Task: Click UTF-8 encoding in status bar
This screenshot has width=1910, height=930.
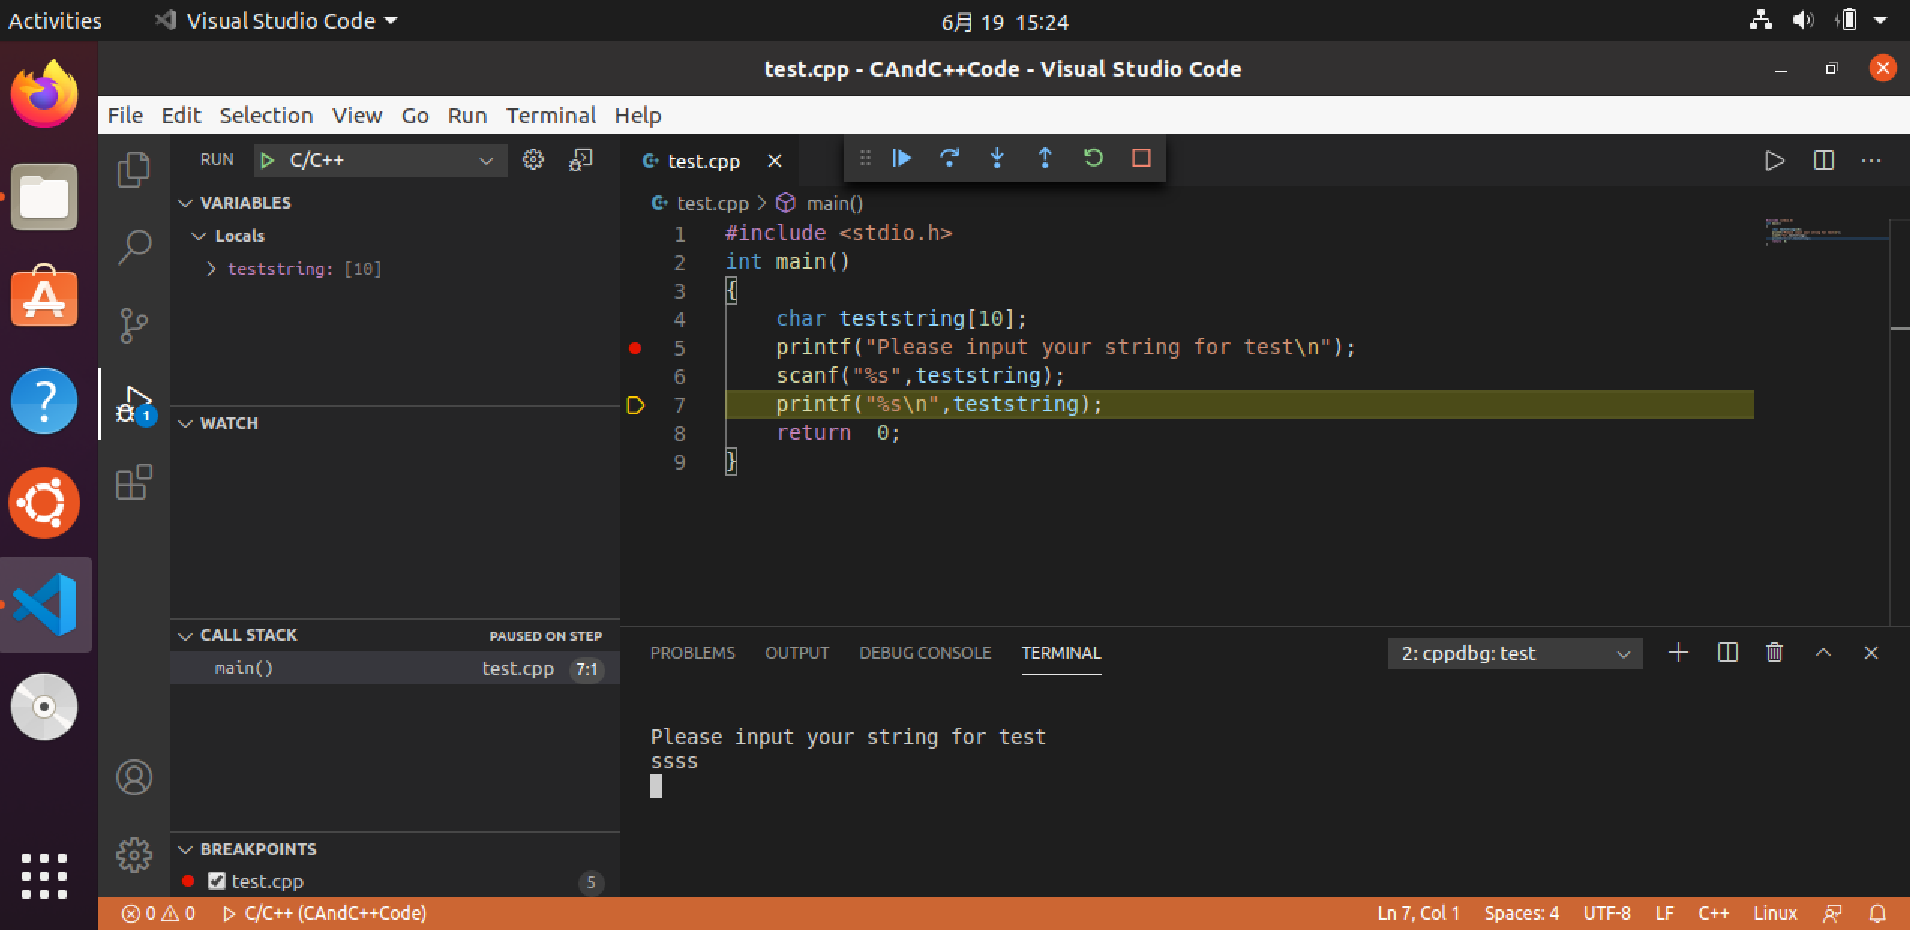Action: pyautogui.click(x=1607, y=913)
